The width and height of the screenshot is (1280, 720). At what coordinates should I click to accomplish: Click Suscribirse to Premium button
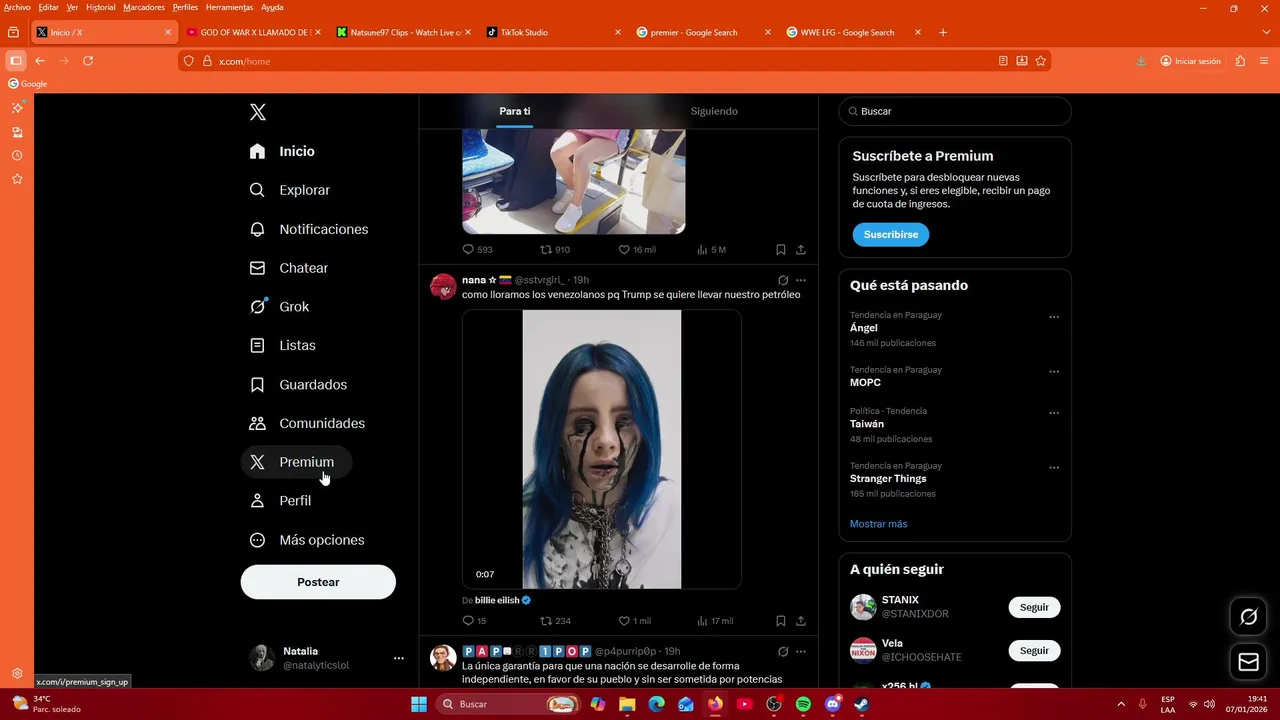(x=891, y=235)
